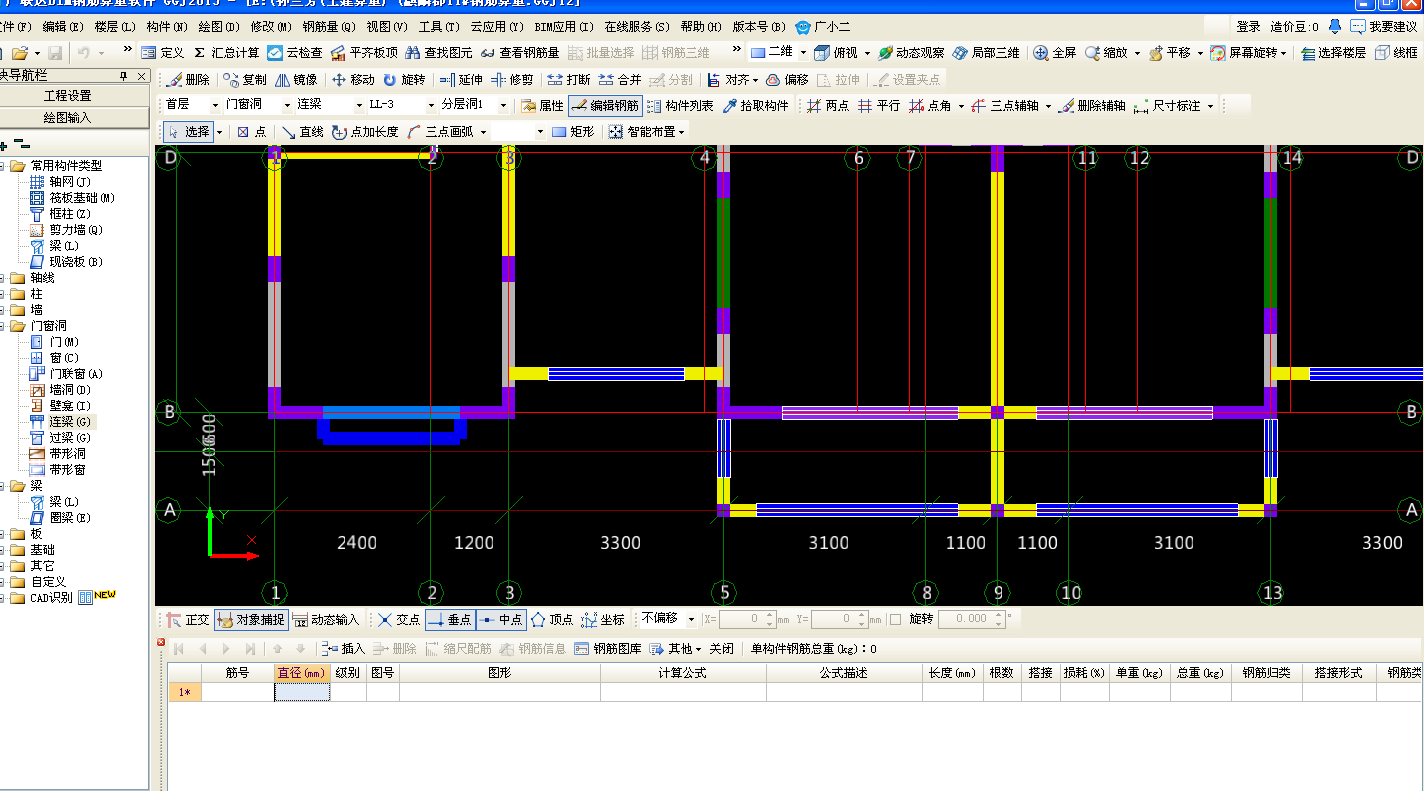The height and width of the screenshot is (791, 1424).
Task: Toggle 编辑钢筋 edit rebar mode
Action: coord(605,105)
